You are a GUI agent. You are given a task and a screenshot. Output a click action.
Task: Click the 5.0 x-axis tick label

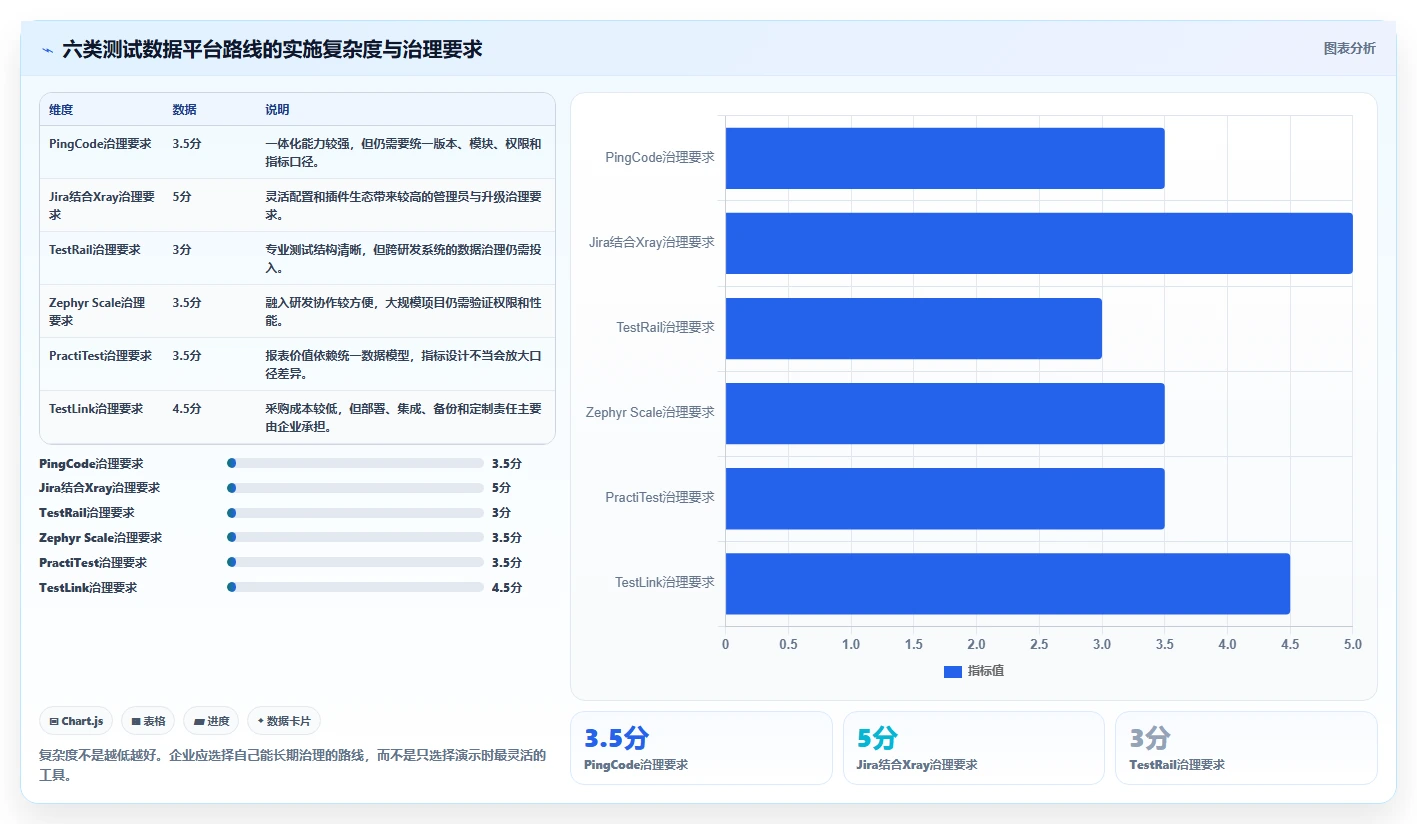pos(1352,645)
